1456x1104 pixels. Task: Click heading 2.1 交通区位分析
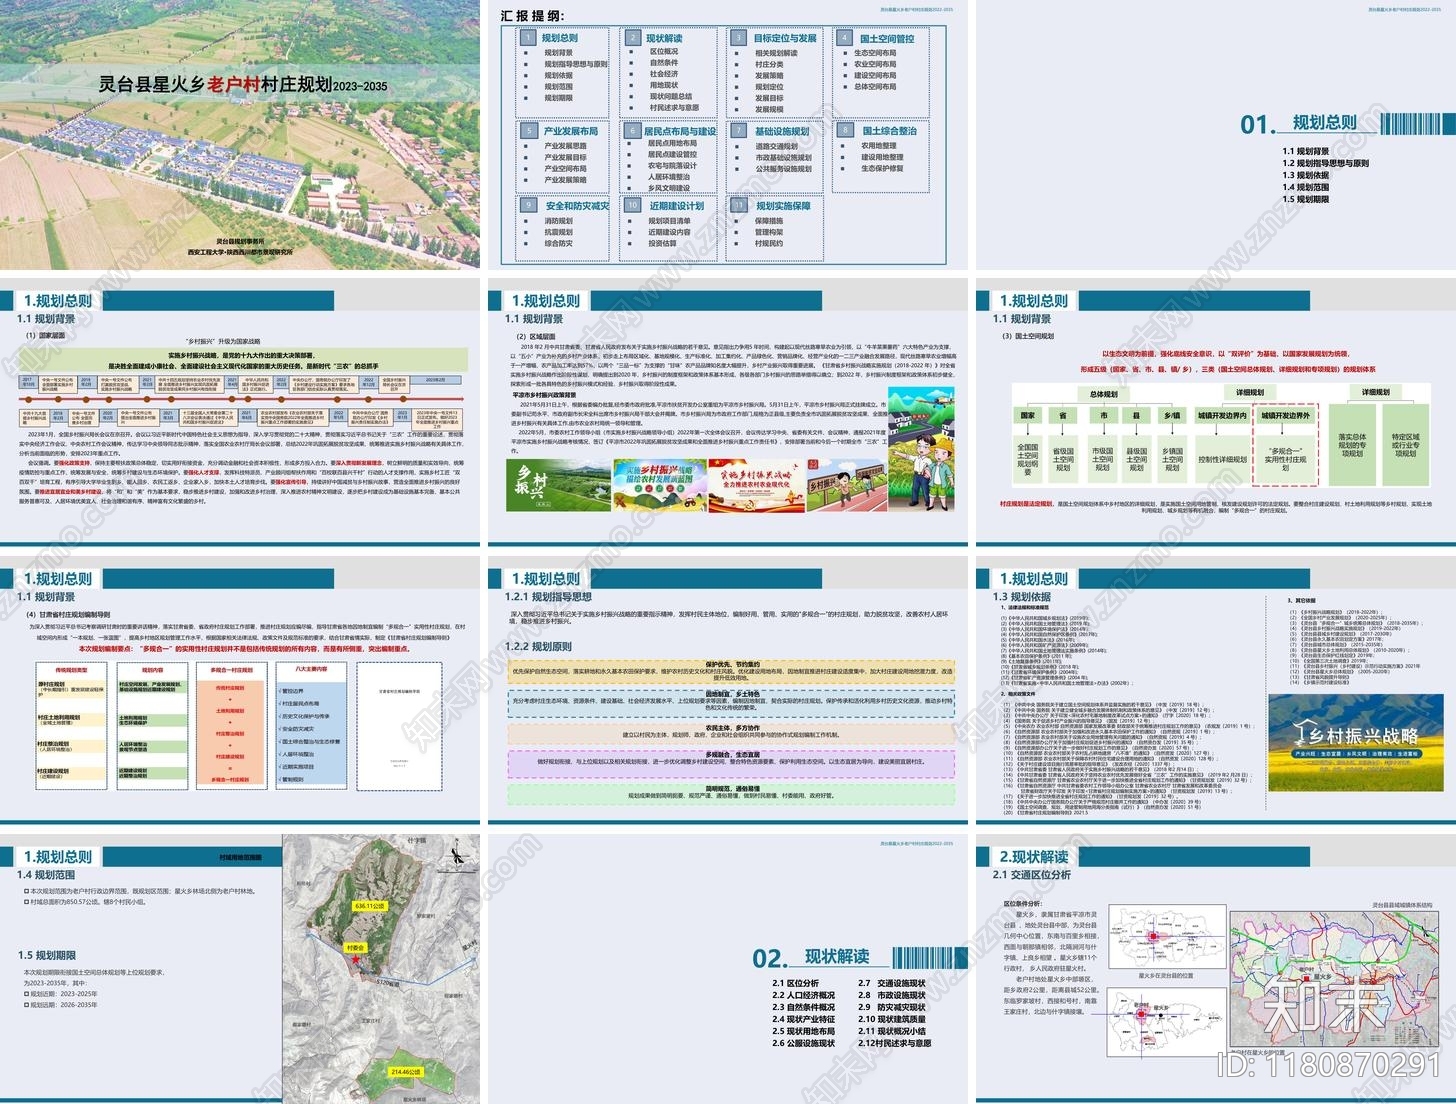(x=1031, y=875)
